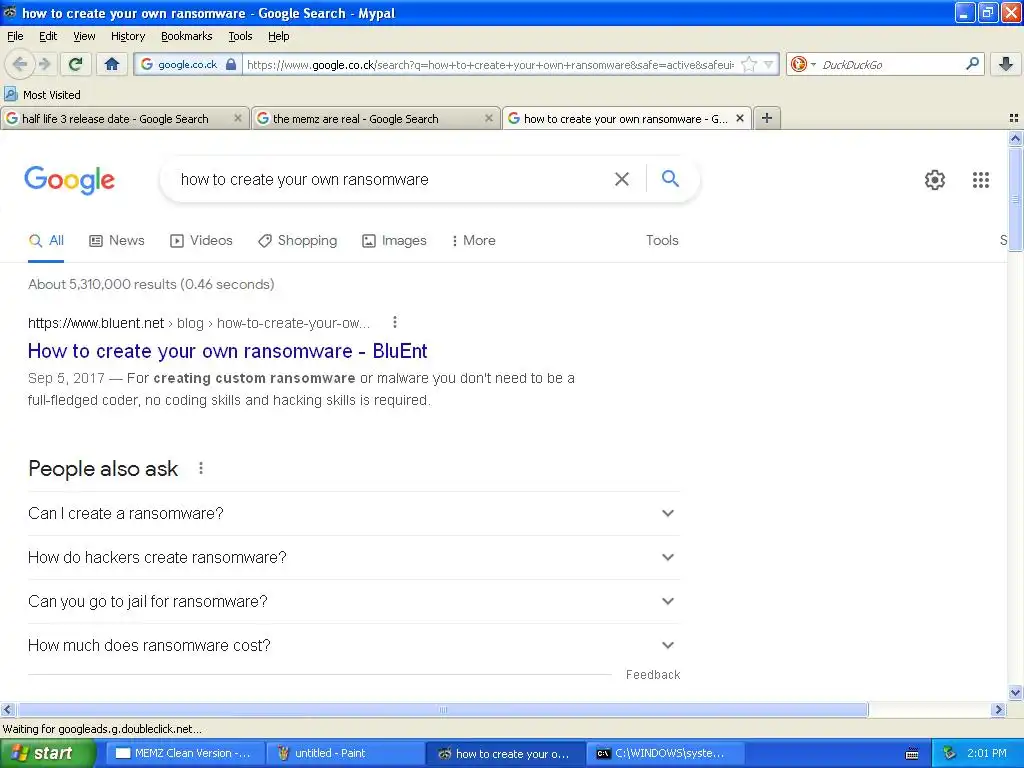Click the vertical scrollbar down arrow
This screenshot has height=768, width=1024.
1015,692
